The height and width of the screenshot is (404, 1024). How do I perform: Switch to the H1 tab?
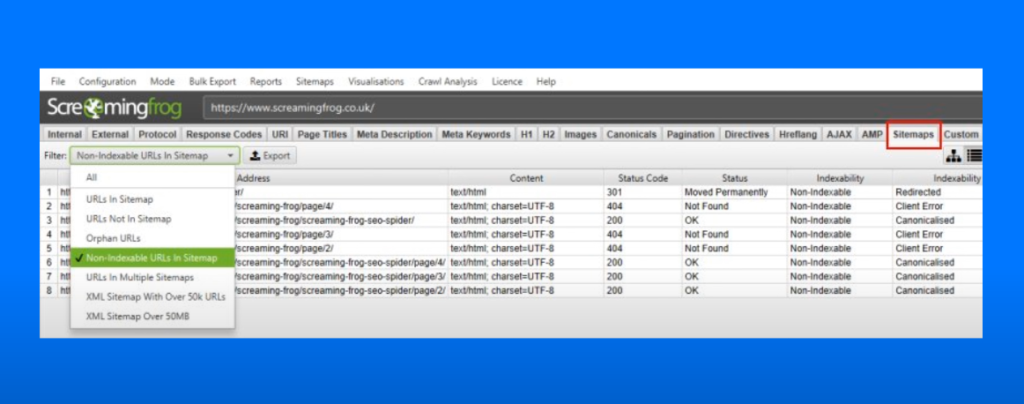[526, 134]
